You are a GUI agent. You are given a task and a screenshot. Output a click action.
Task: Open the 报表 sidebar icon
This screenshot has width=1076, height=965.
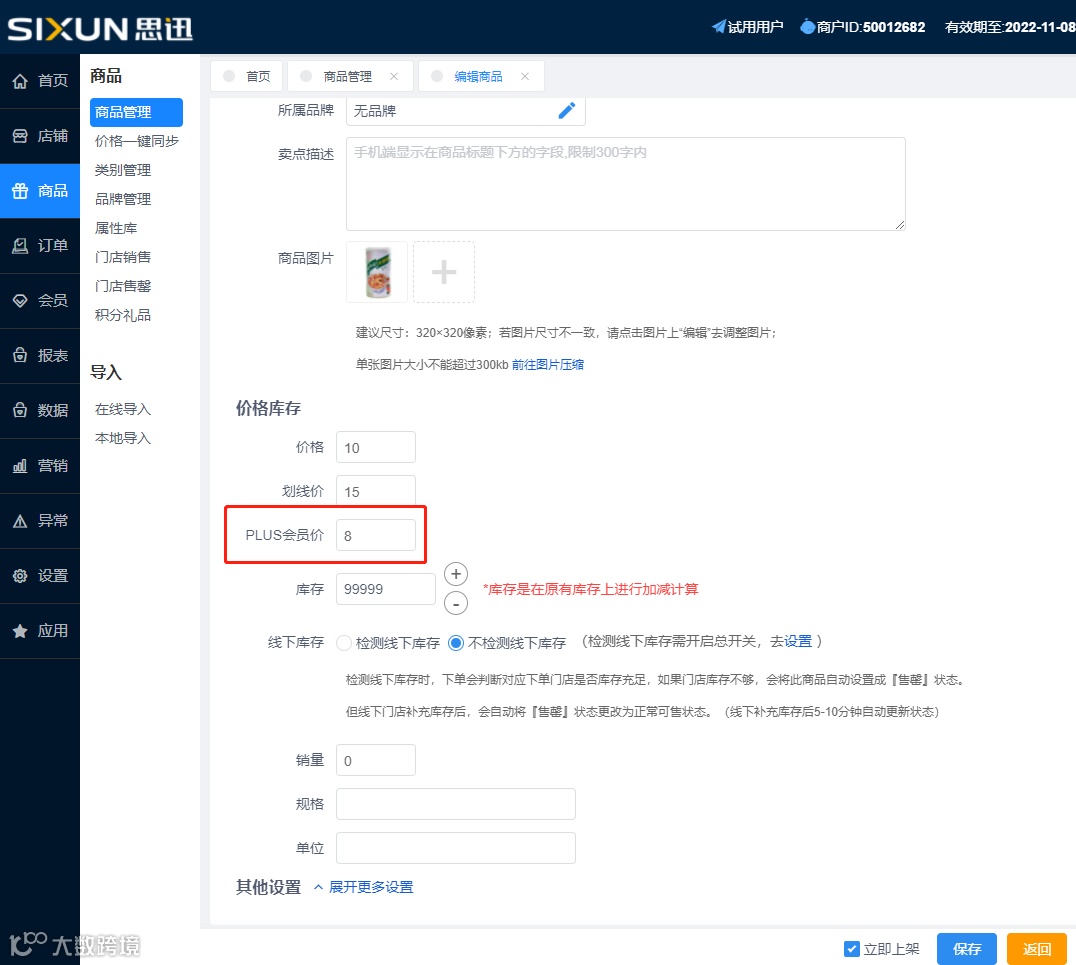pos(40,355)
